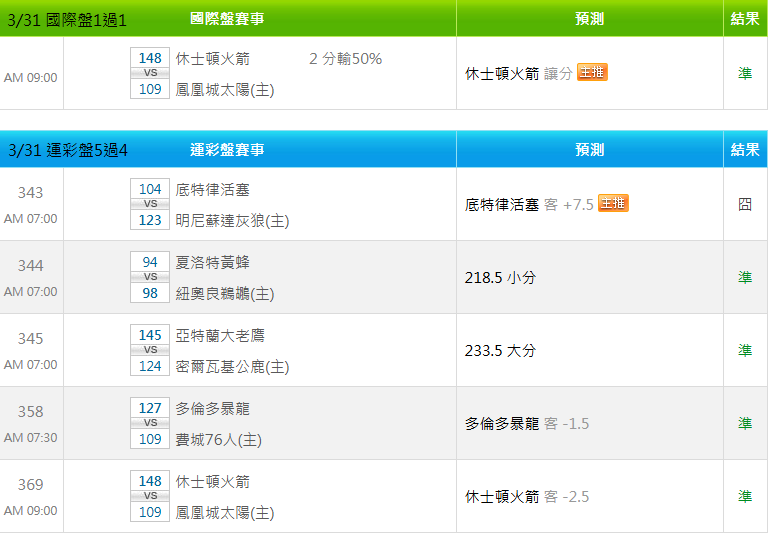Click team 鳳凰城太陽(主) in 國際盤賽事 row
Viewport: 768px width, 533px height.
[x=225, y=90]
